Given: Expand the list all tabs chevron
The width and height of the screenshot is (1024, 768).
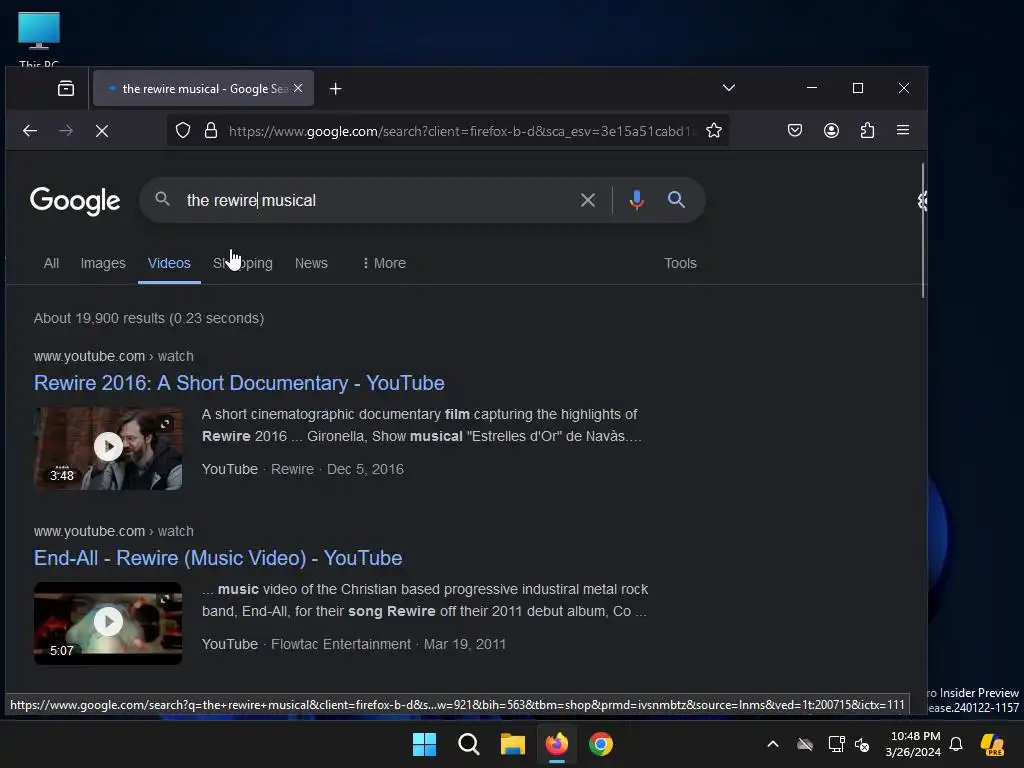Looking at the screenshot, I should point(729,88).
